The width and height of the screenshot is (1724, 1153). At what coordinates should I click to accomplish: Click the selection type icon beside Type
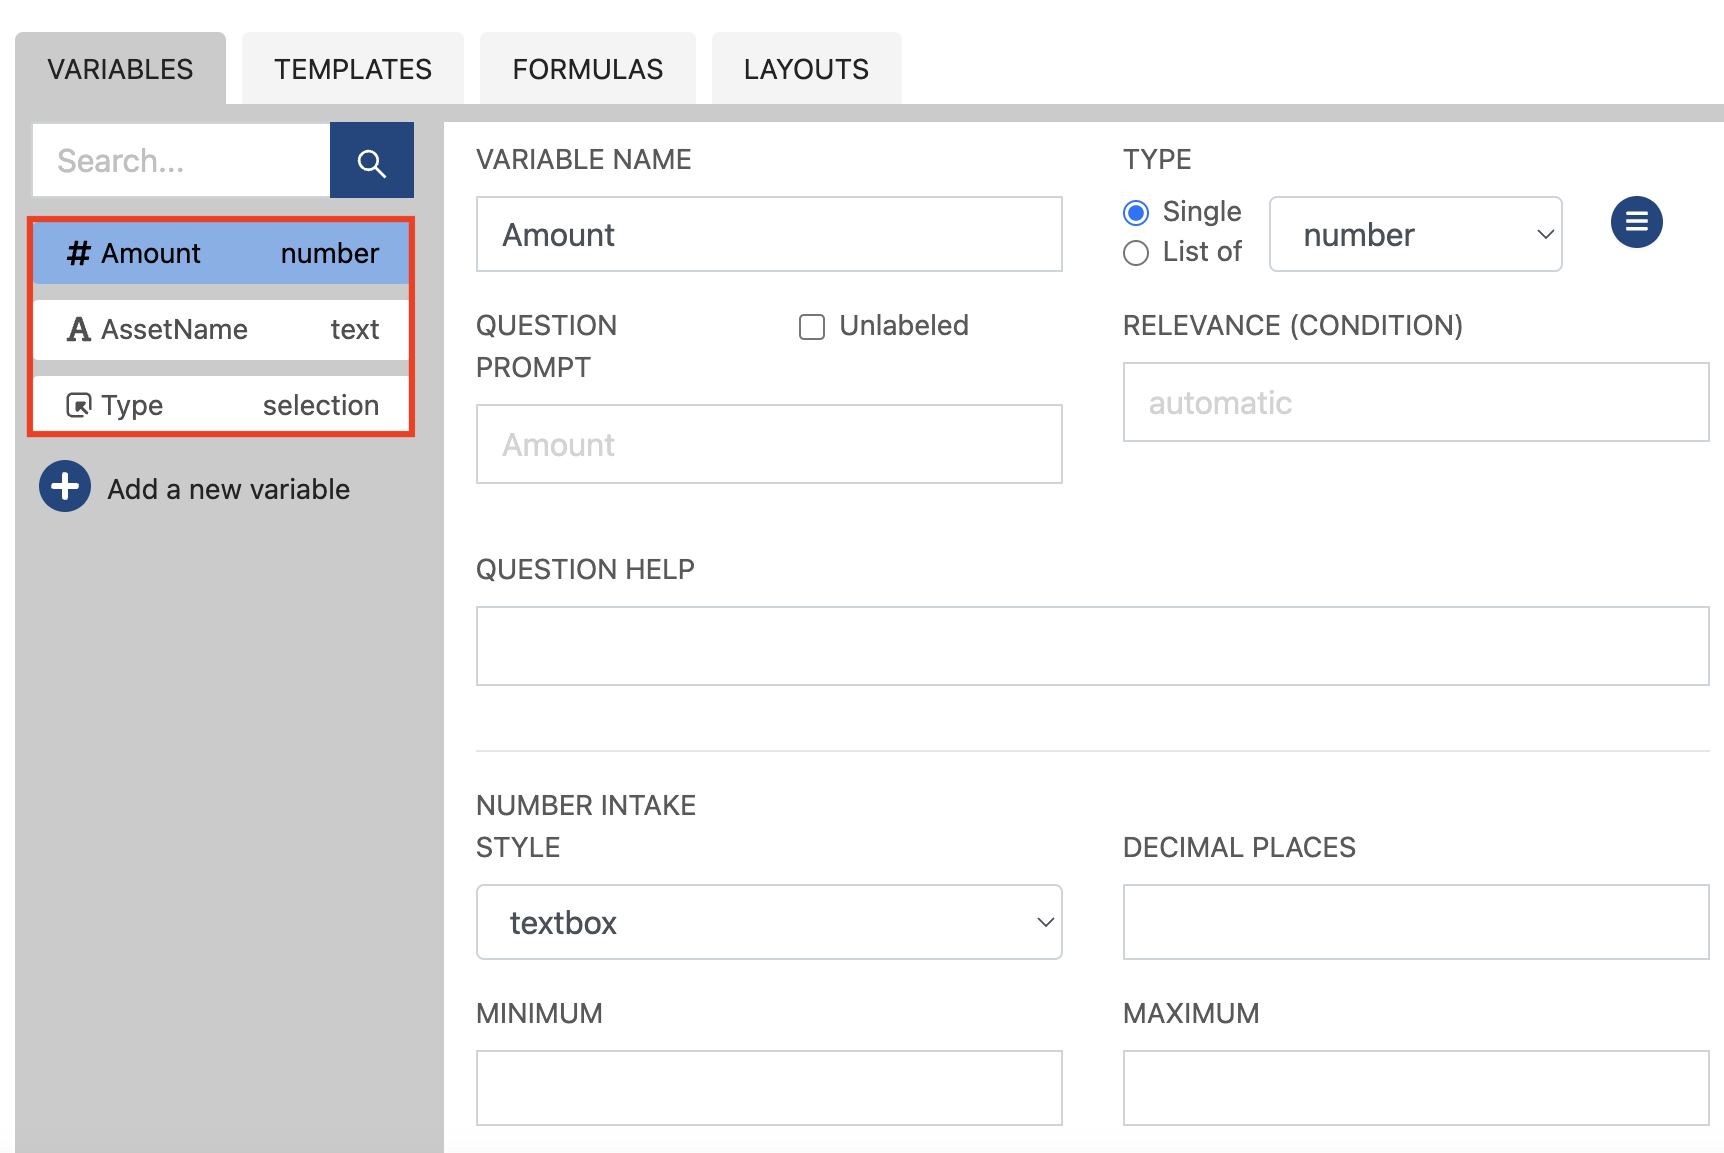78,404
